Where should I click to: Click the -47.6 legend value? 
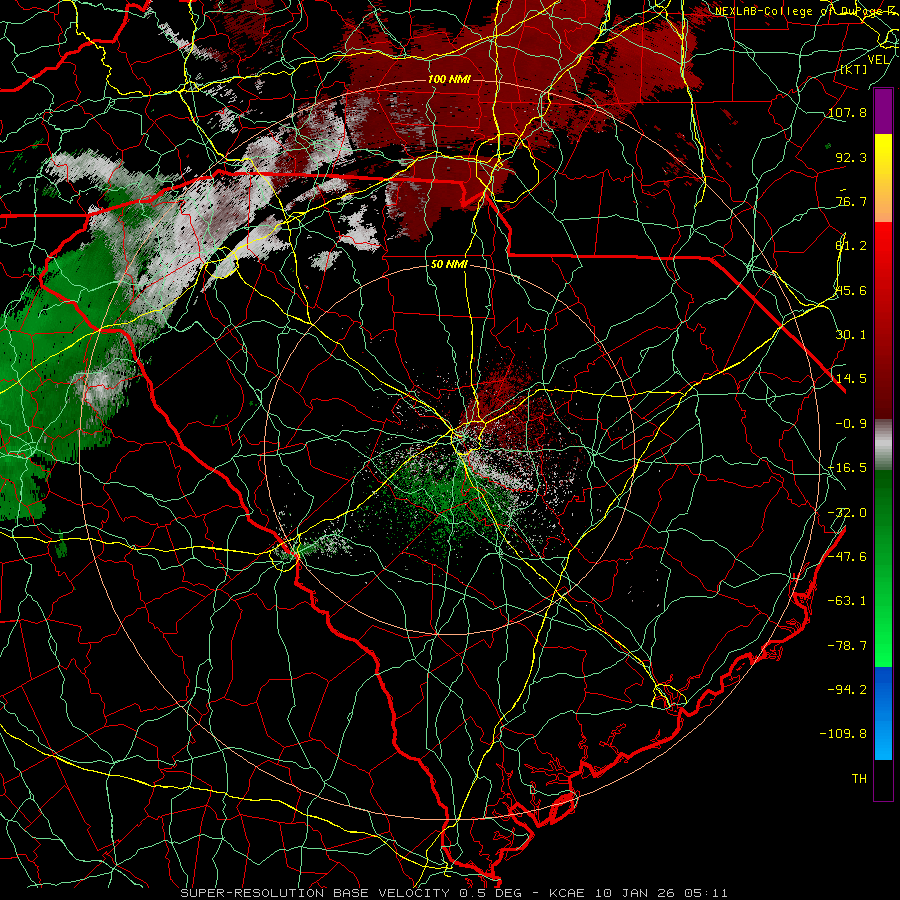847,557
